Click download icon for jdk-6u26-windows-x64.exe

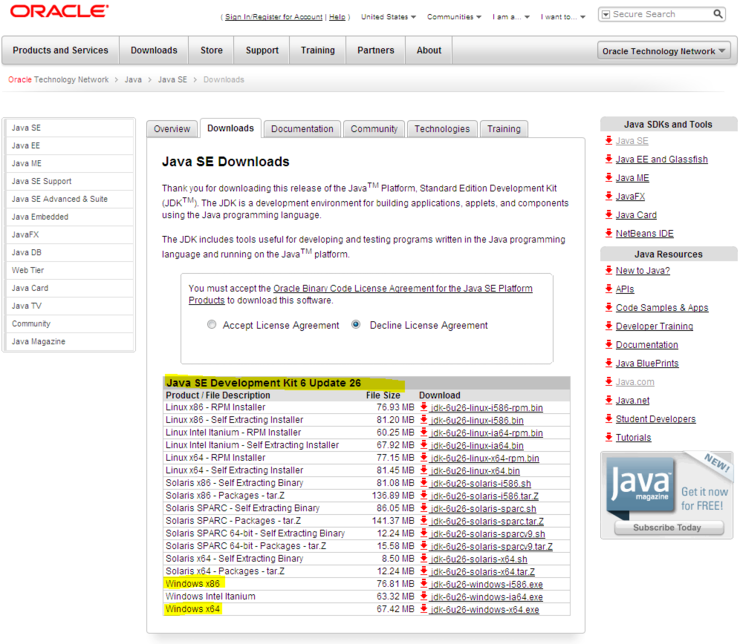coord(424,609)
